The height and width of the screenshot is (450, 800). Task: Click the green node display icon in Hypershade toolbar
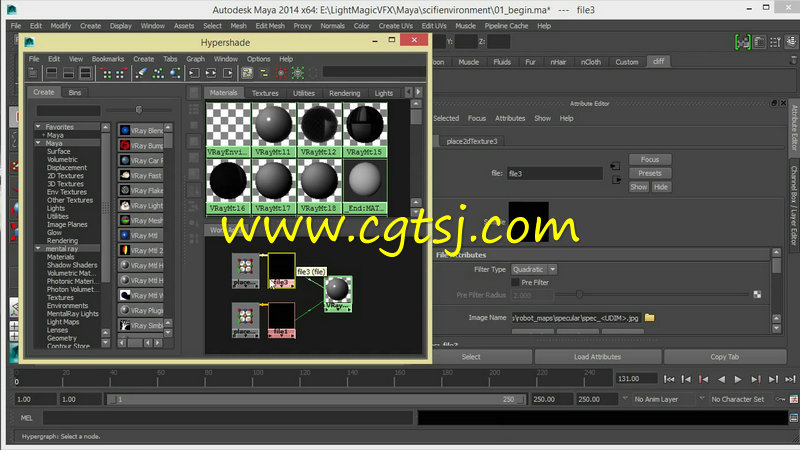(x=297, y=73)
